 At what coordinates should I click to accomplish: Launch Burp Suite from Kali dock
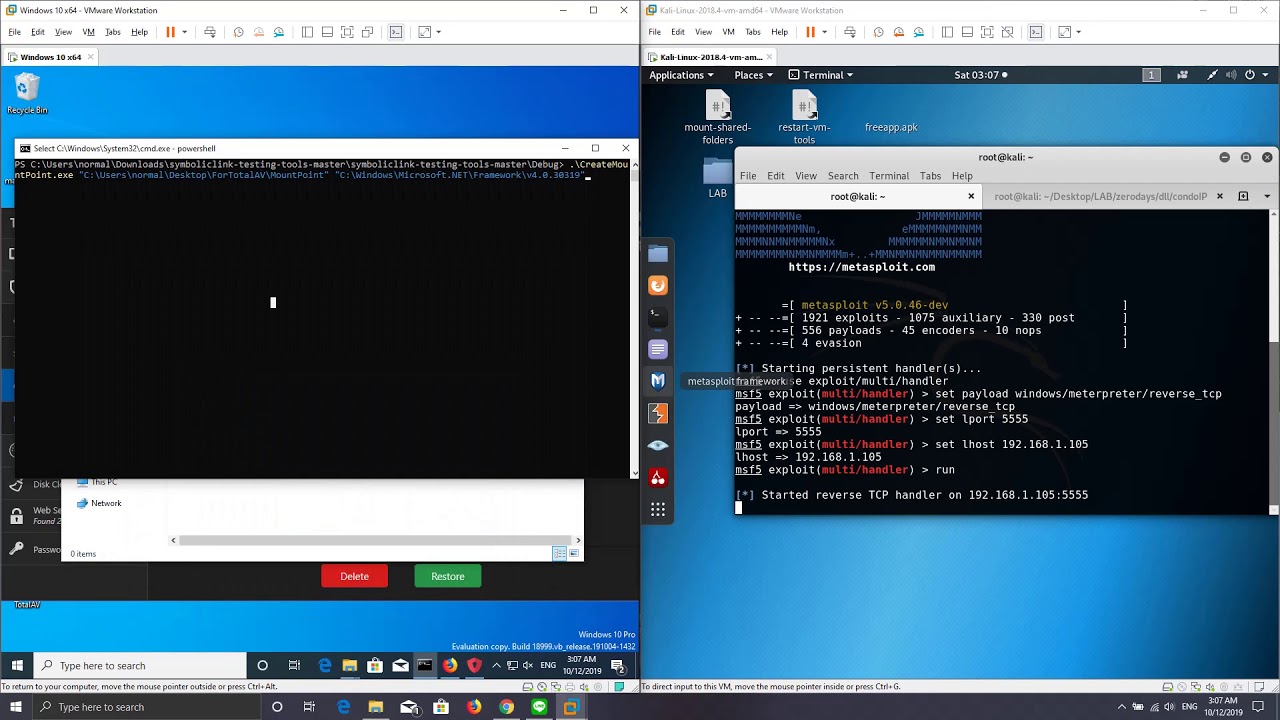(658, 413)
